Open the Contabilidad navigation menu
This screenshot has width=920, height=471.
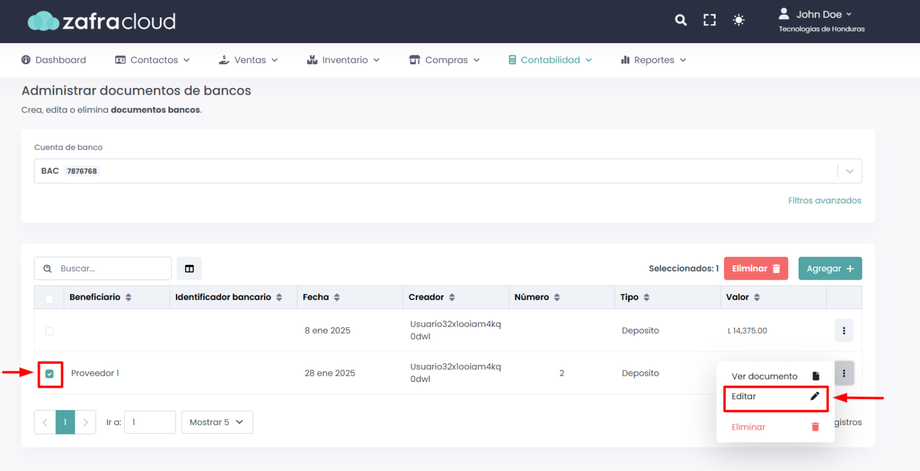pos(550,60)
